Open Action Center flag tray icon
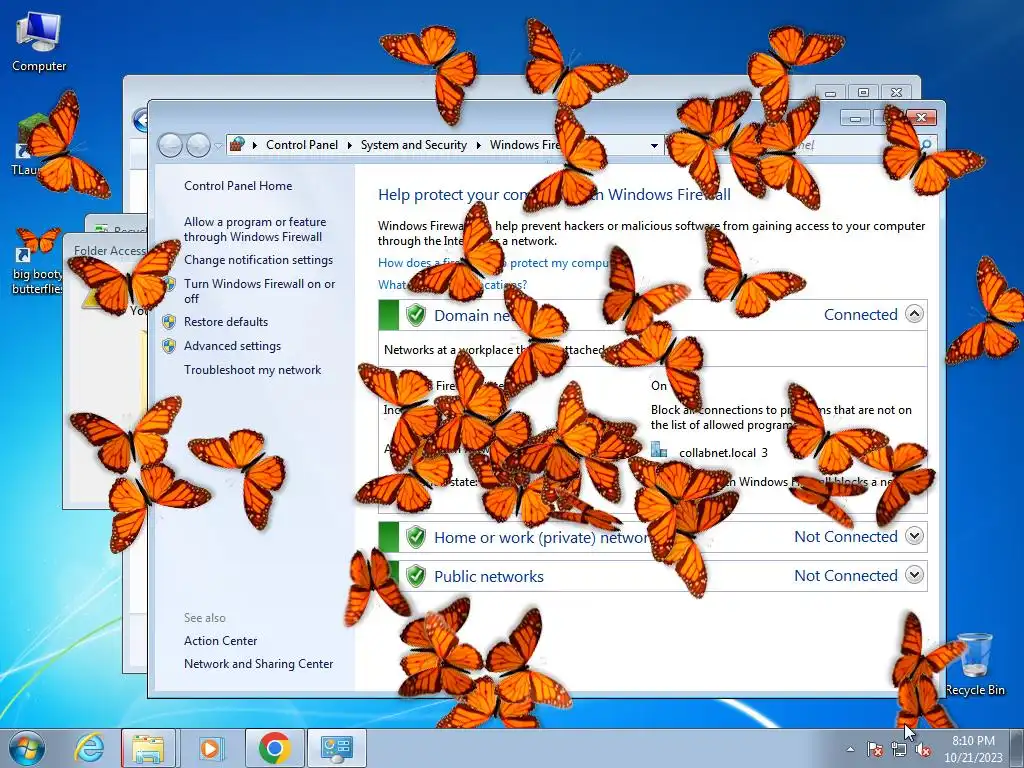 pyautogui.click(x=874, y=750)
